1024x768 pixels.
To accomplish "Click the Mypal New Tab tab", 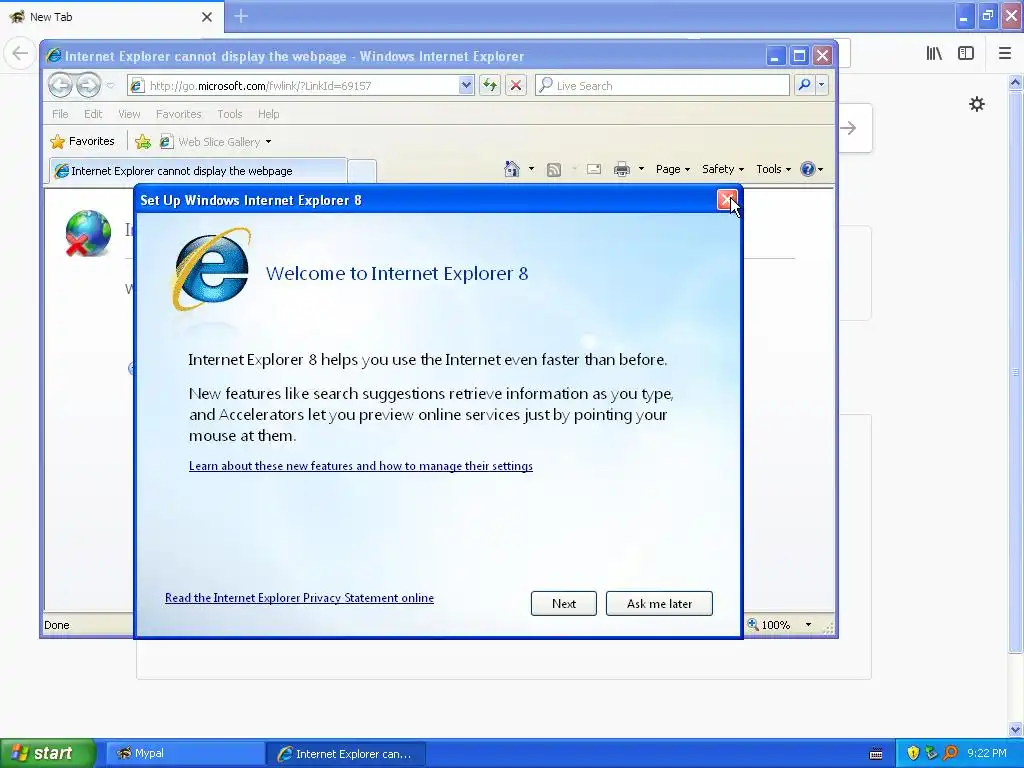I will (111, 17).
